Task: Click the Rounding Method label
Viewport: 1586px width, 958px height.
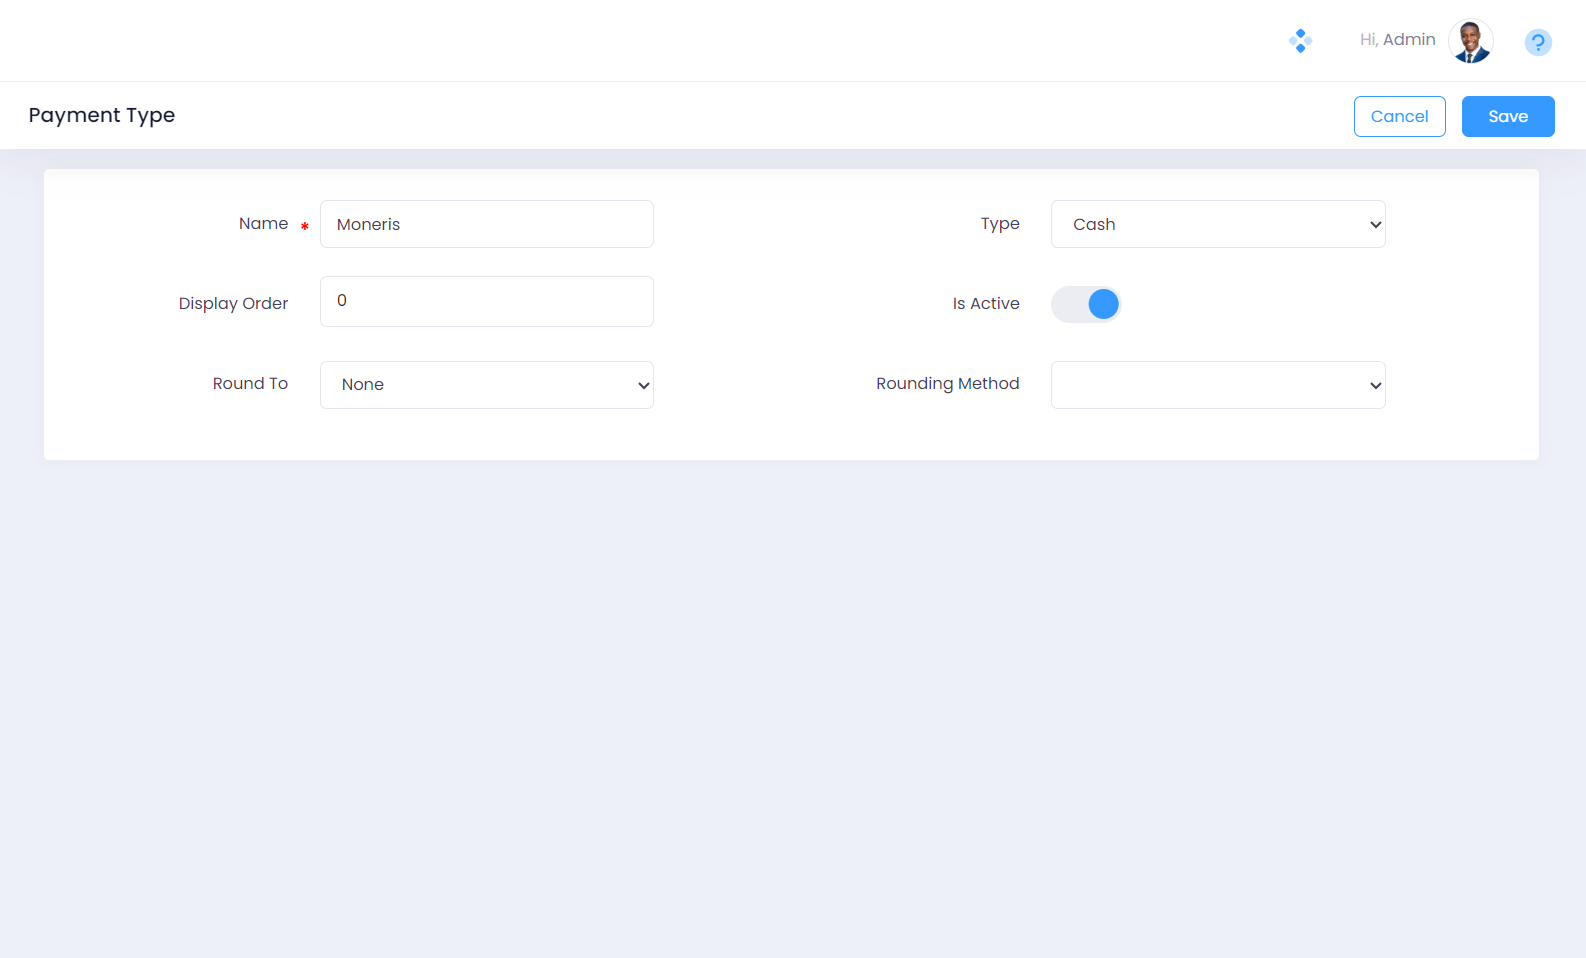Action: pyautogui.click(x=947, y=384)
